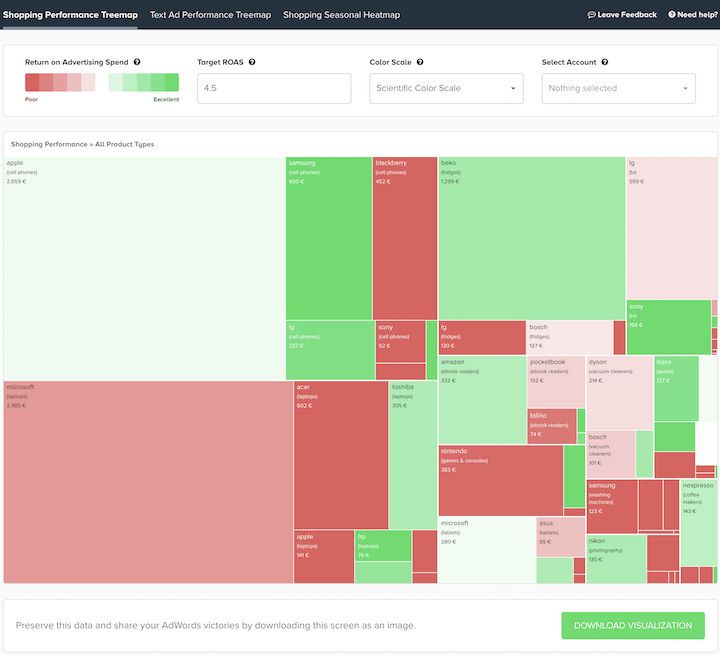
Task: Select the microsoft tablets 280 € tile
Action: (x=487, y=550)
